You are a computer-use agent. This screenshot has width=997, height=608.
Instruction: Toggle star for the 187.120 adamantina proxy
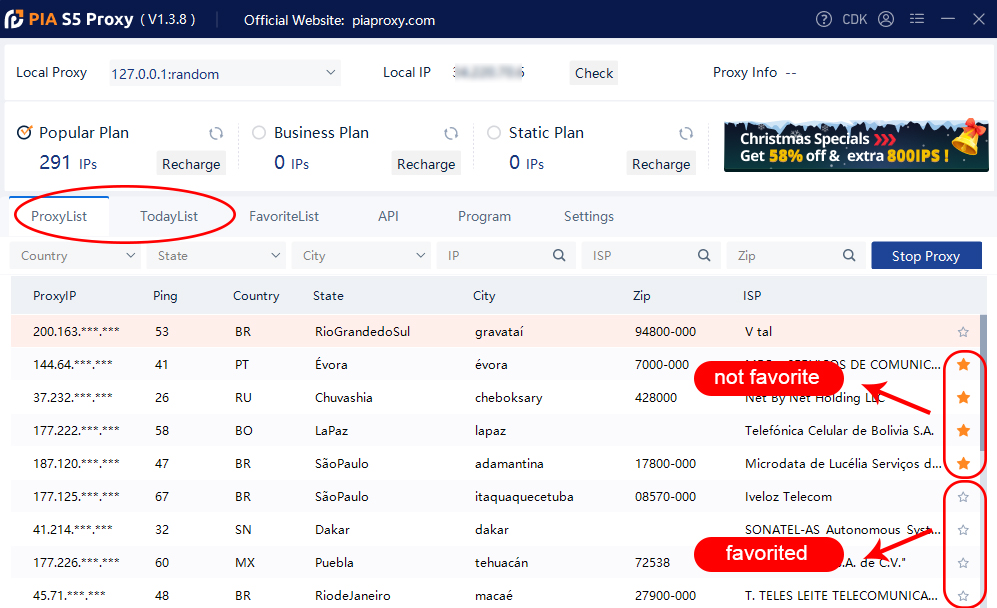963,463
